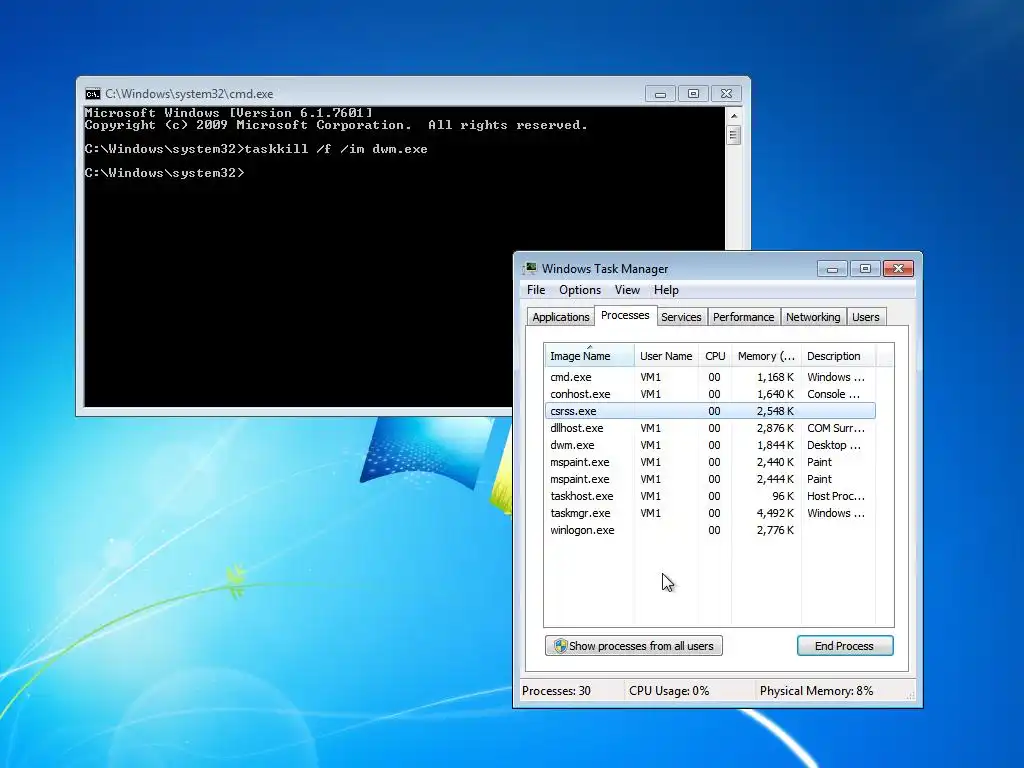Open the Help menu in Task Manager
1024x768 pixels.
point(666,290)
